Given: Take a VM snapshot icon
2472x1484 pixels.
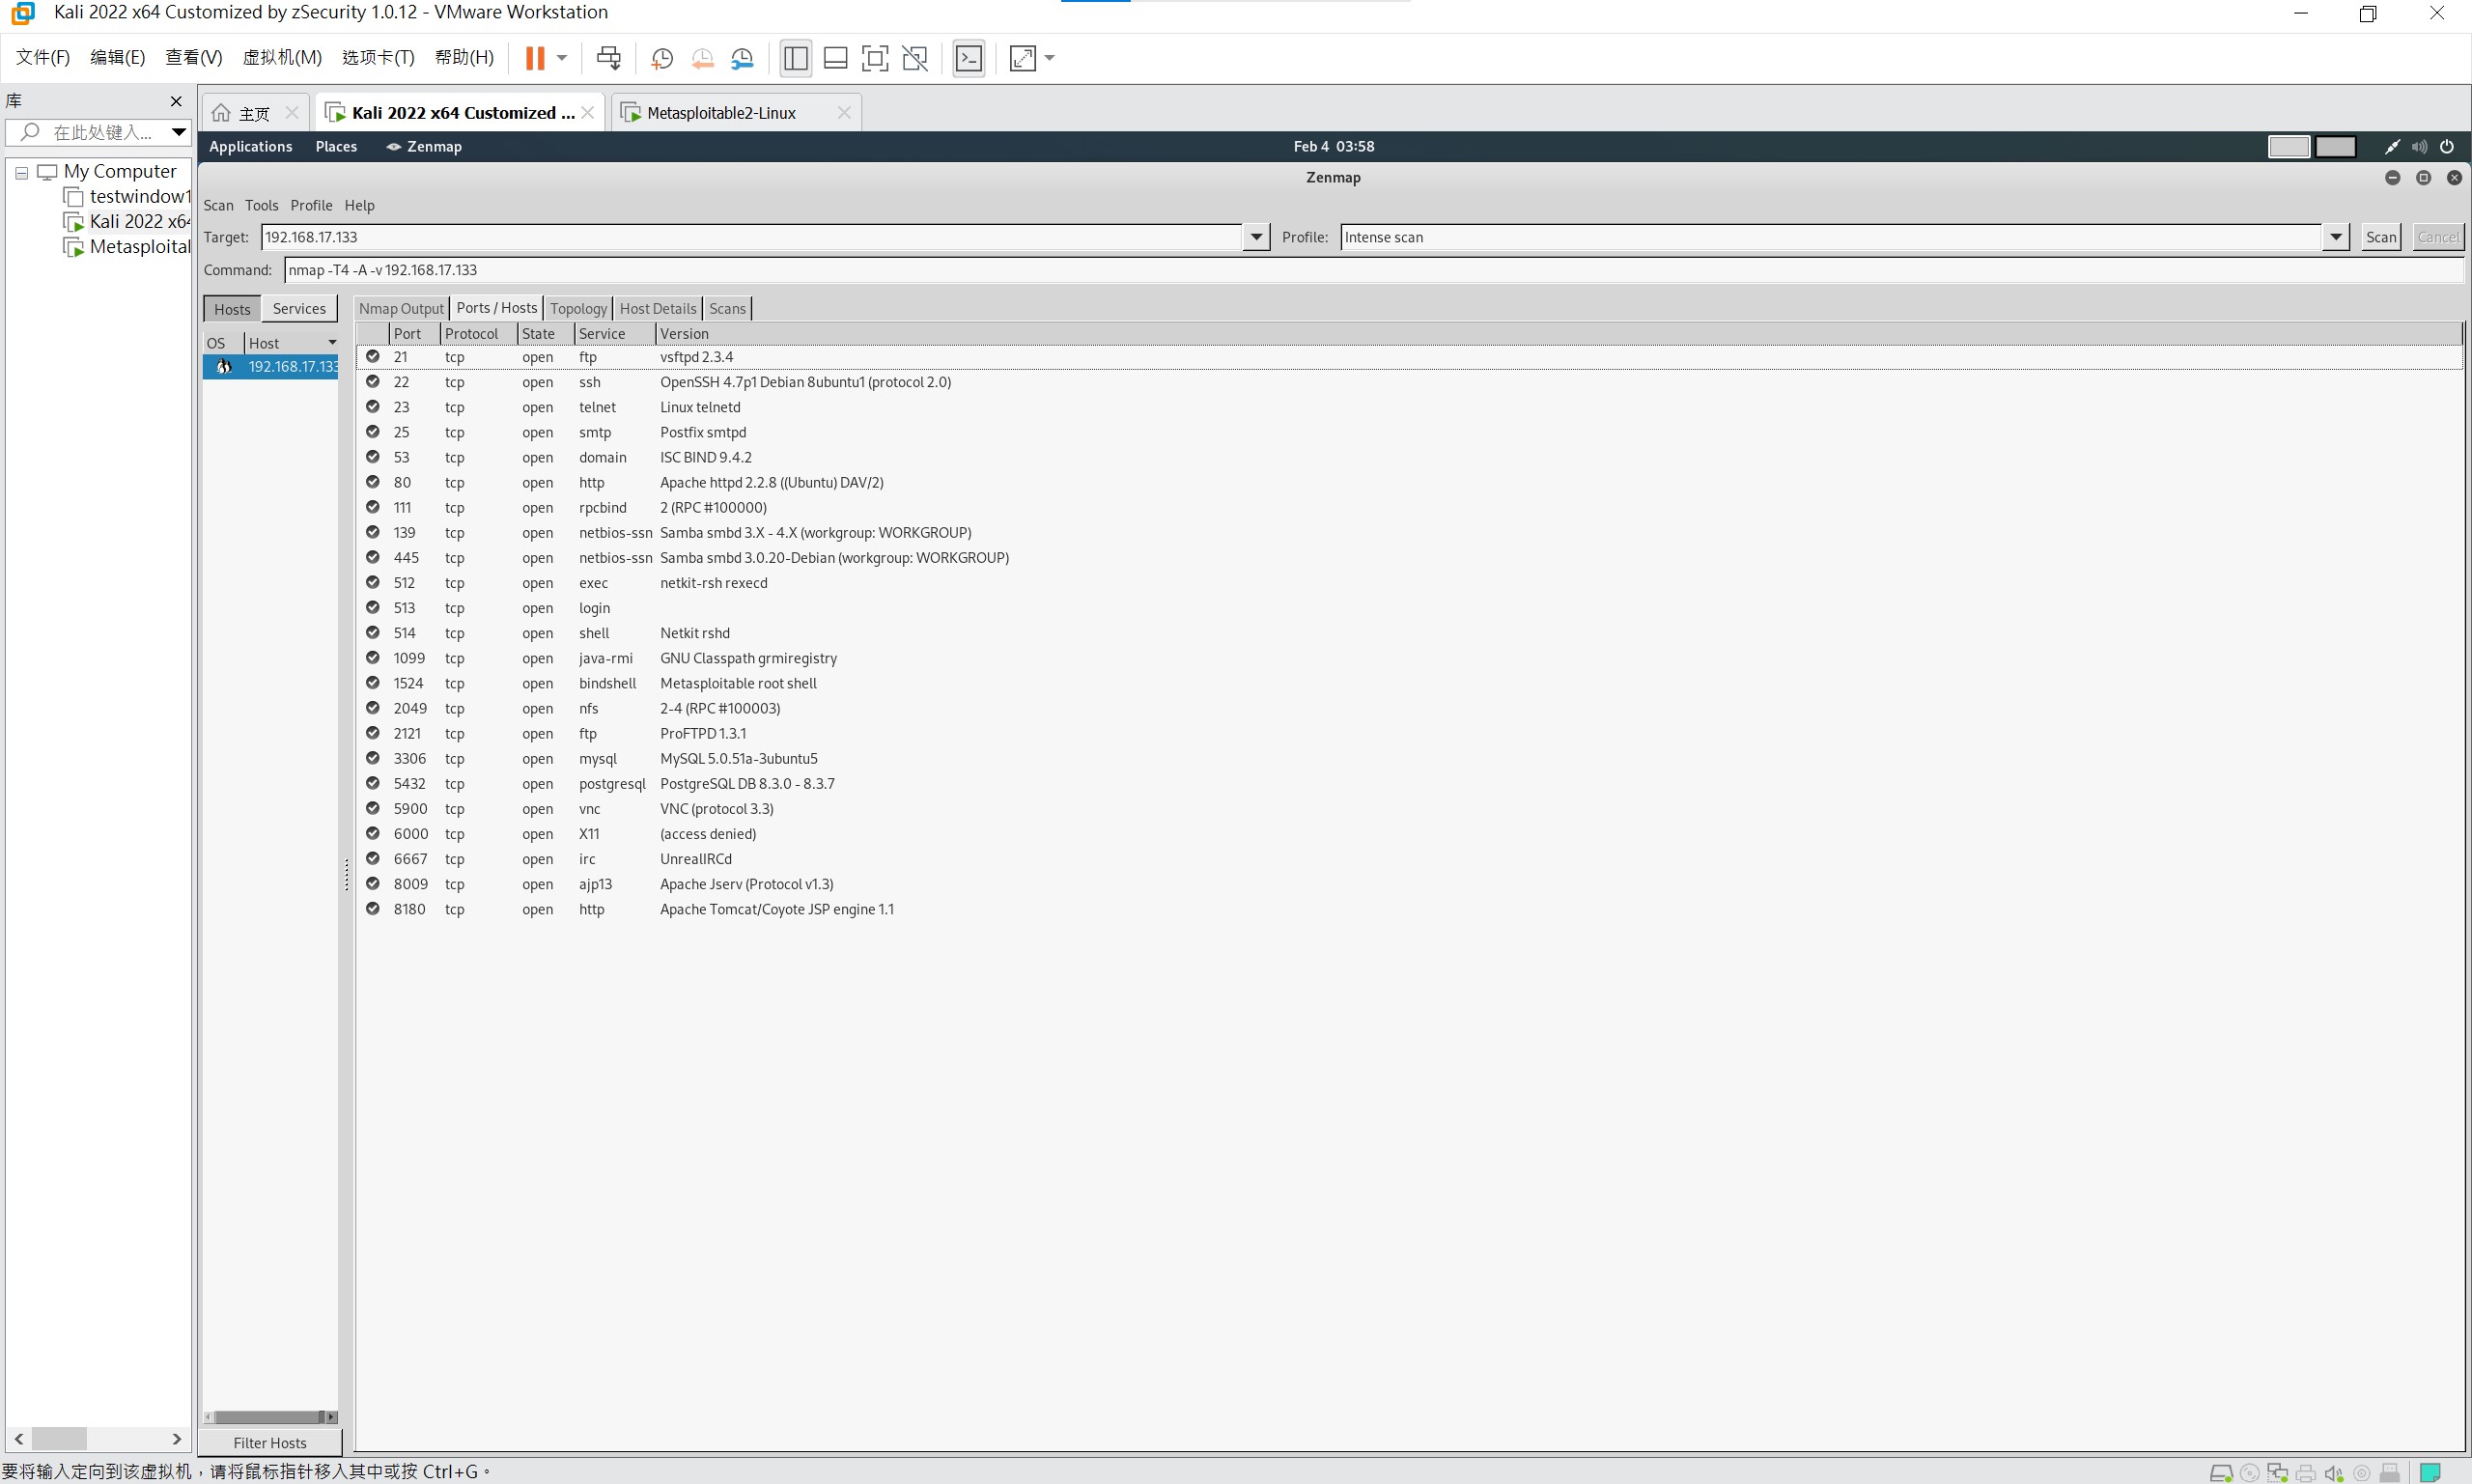Looking at the screenshot, I should 661,58.
